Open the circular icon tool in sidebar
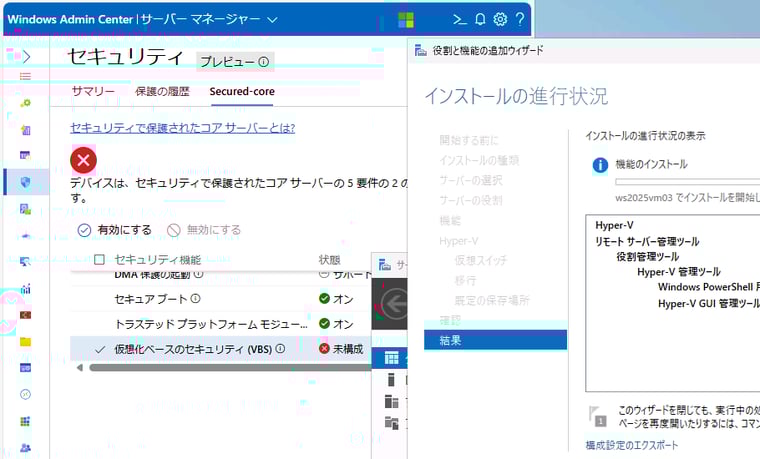The width and height of the screenshot is (760, 459). [x=25, y=394]
